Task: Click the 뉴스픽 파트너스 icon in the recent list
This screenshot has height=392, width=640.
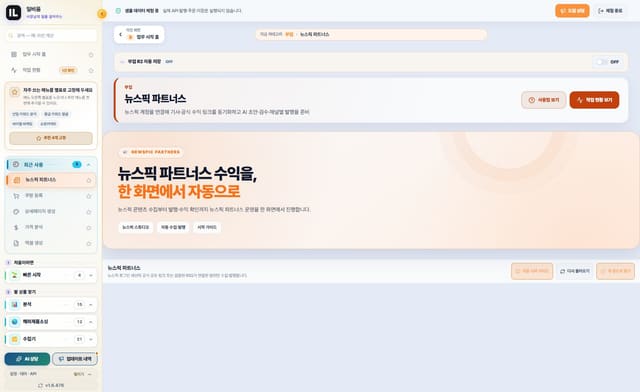Action: pyautogui.click(x=17, y=180)
